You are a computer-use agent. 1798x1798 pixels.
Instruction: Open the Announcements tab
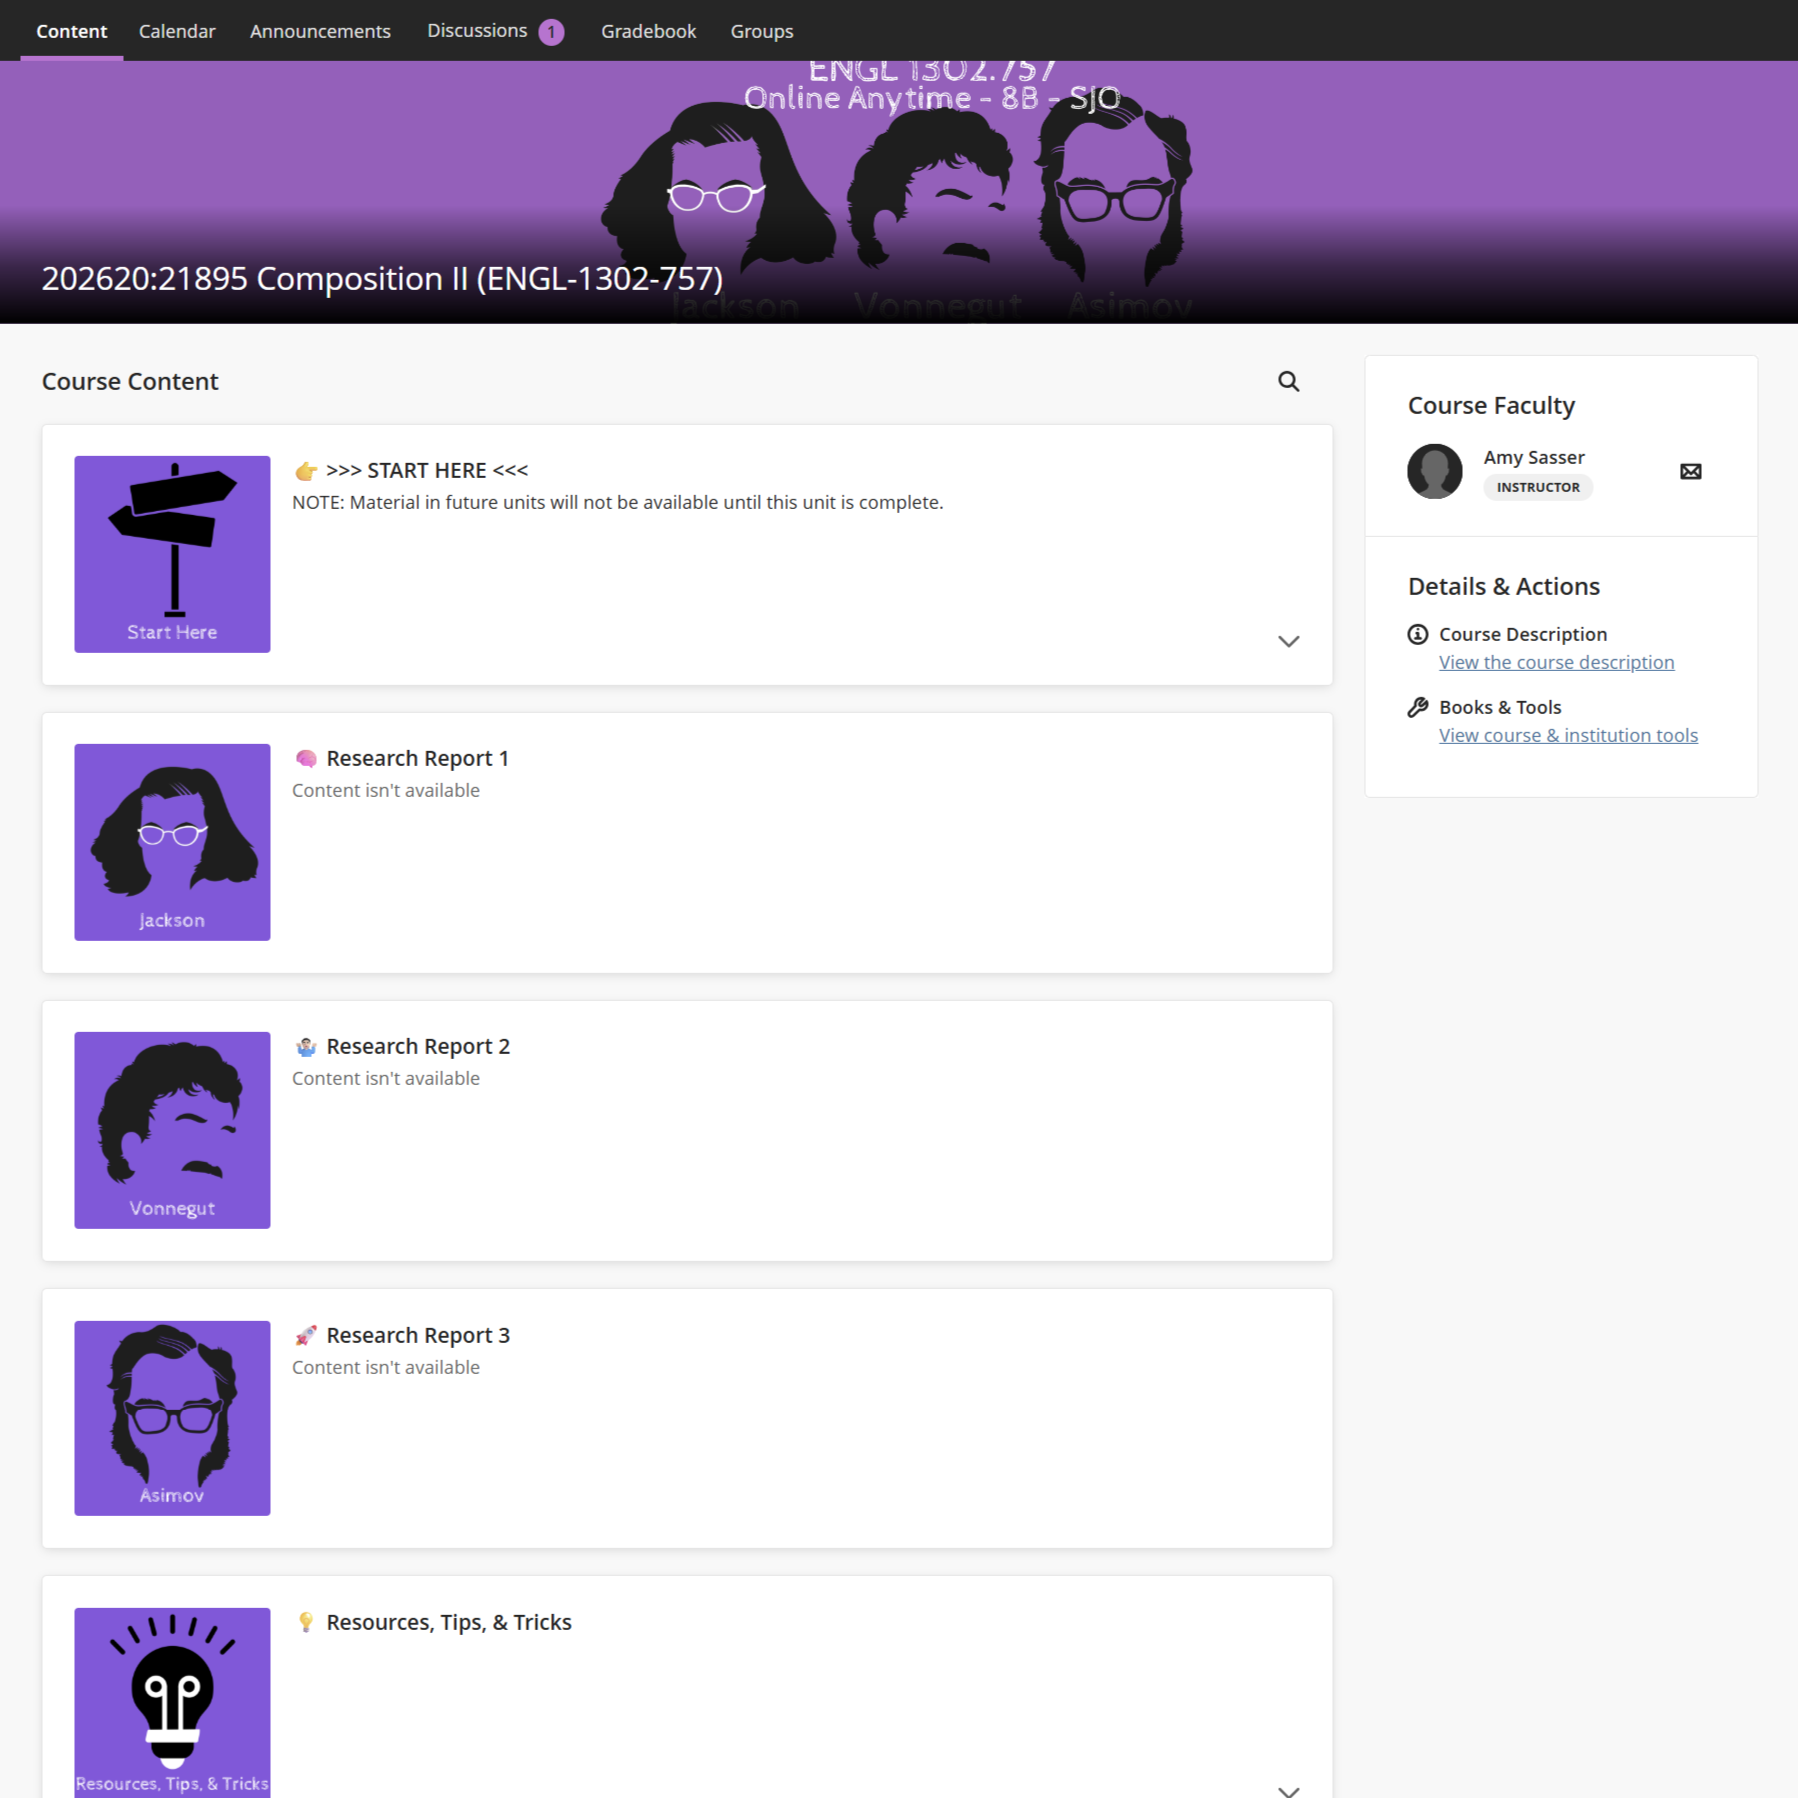[x=319, y=30]
